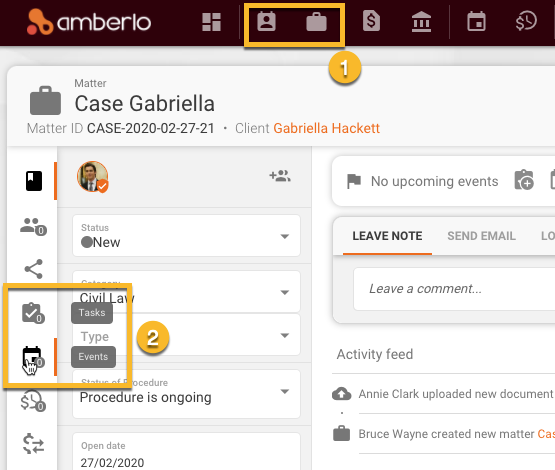The image size is (555, 470).
Task: Click the responsible user avatar
Action: pos(92,177)
